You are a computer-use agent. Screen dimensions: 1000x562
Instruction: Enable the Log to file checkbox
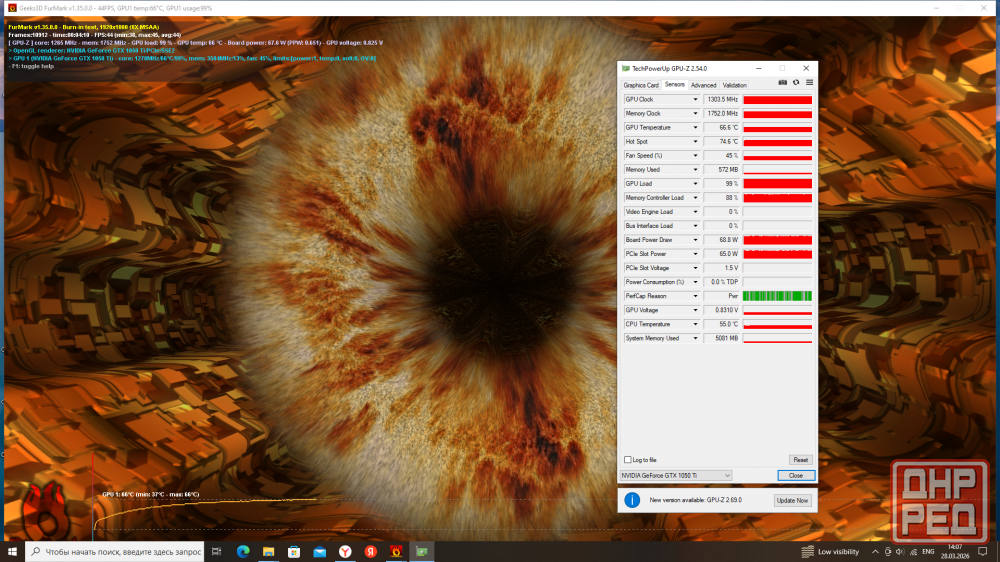628,460
